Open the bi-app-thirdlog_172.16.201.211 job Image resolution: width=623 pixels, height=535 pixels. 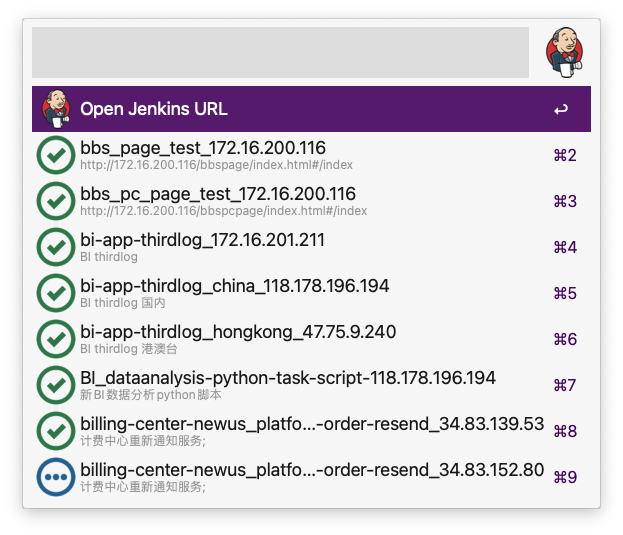point(311,247)
